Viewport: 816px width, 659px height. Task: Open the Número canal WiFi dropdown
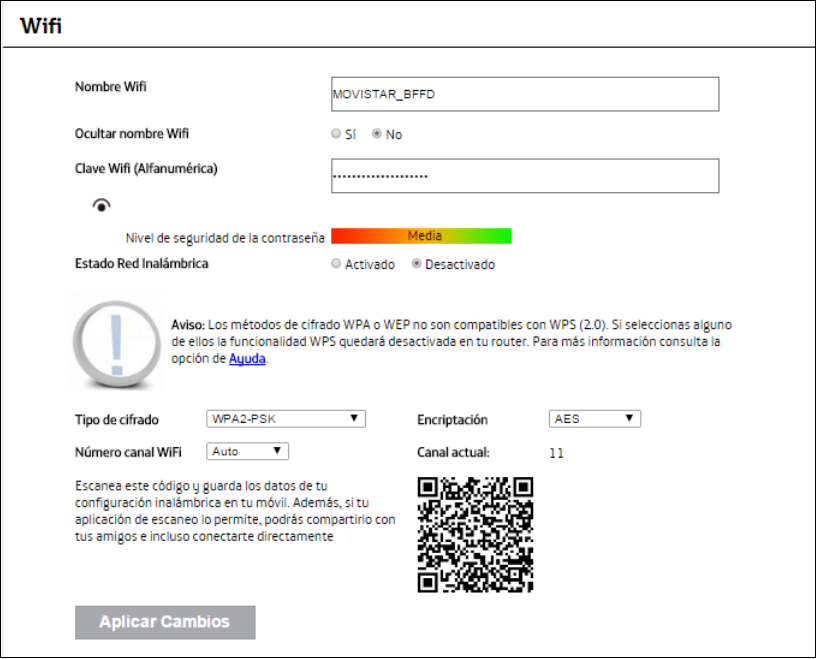(247, 451)
